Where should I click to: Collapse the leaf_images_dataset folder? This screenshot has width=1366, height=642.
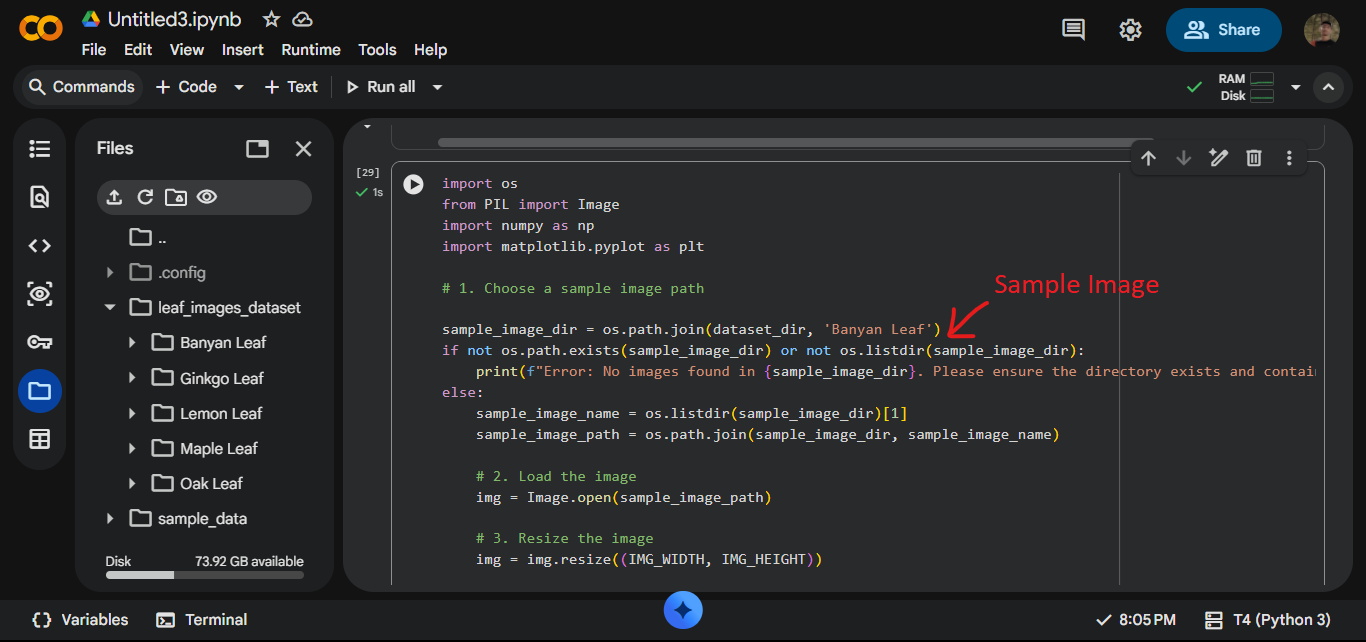point(110,307)
